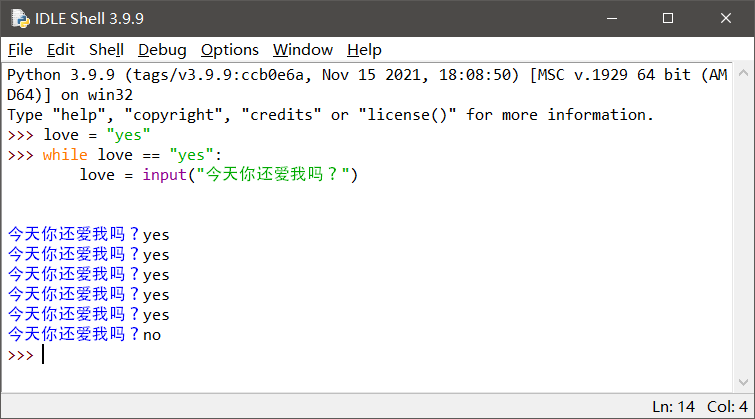Open the Debug menu
Viewport: 755px width, 419px height.
[162, 50]
